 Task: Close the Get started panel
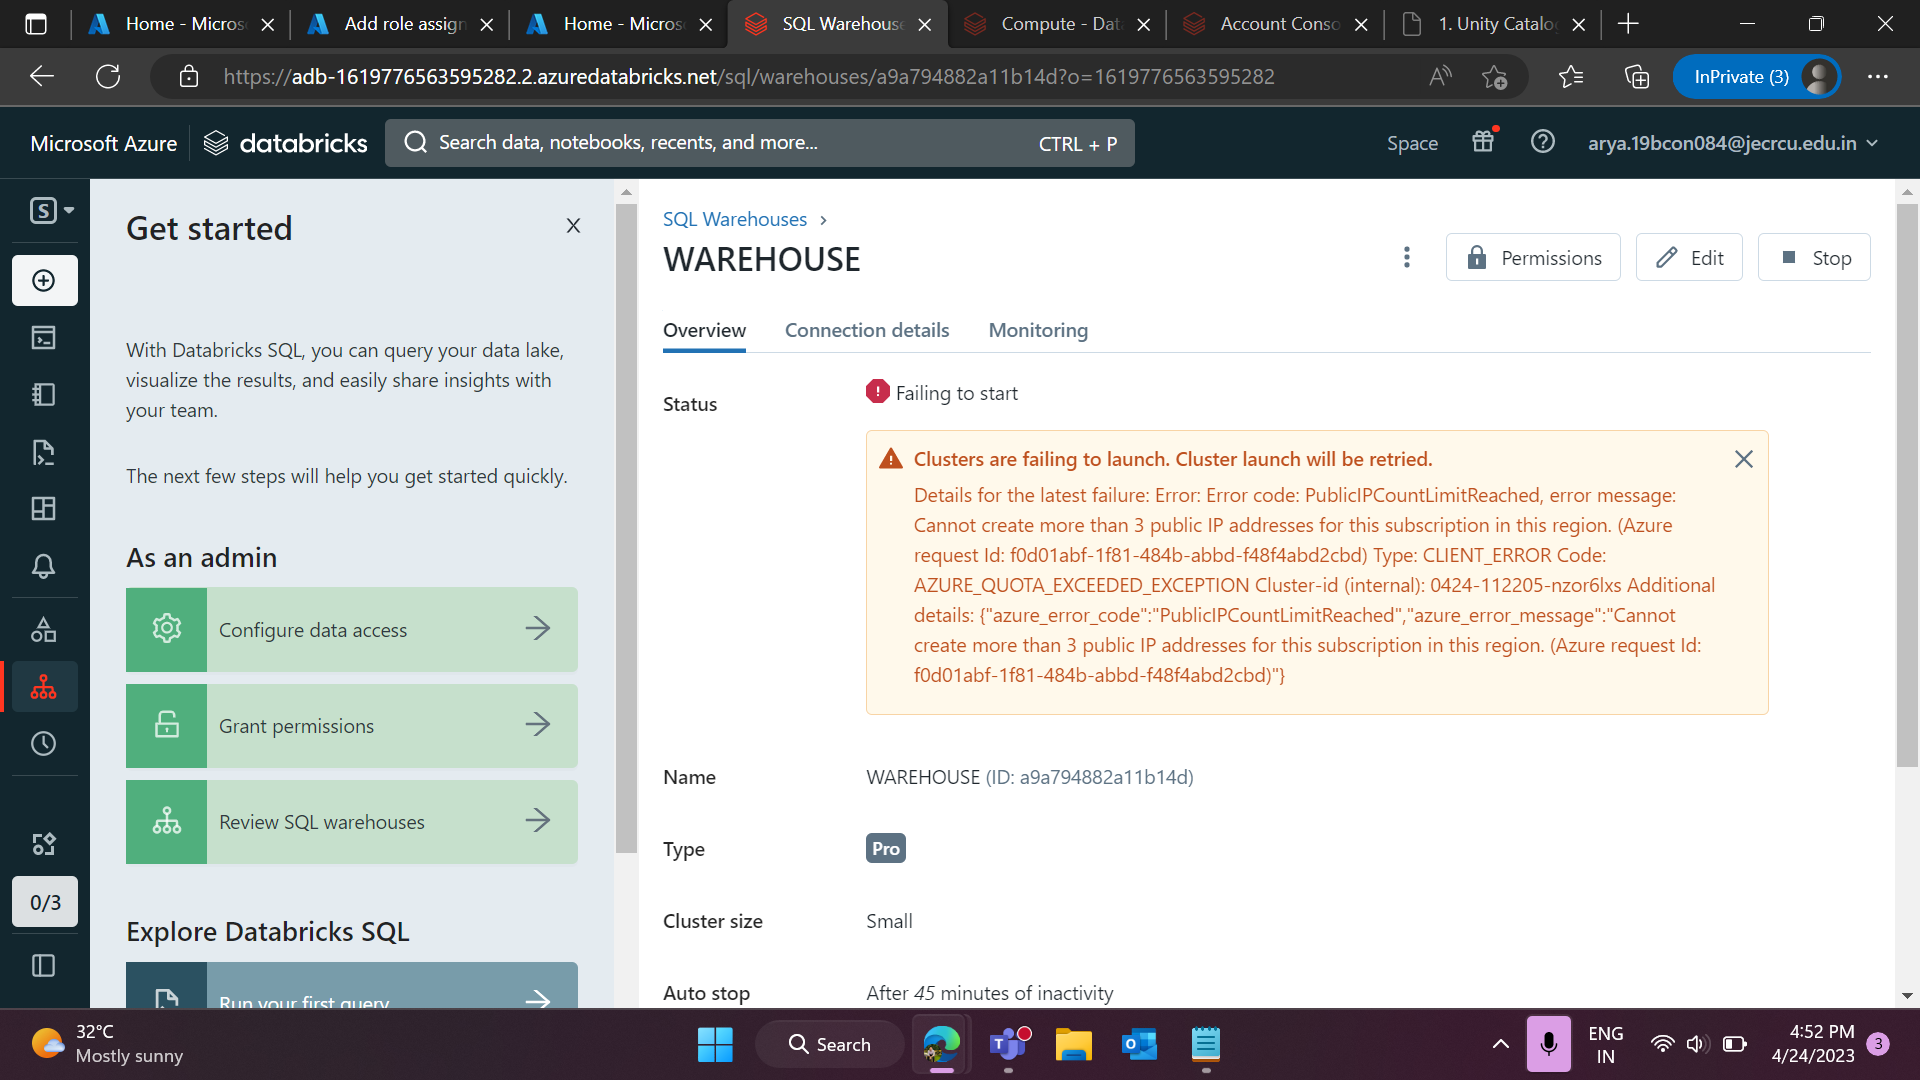[x=573, y=226]
